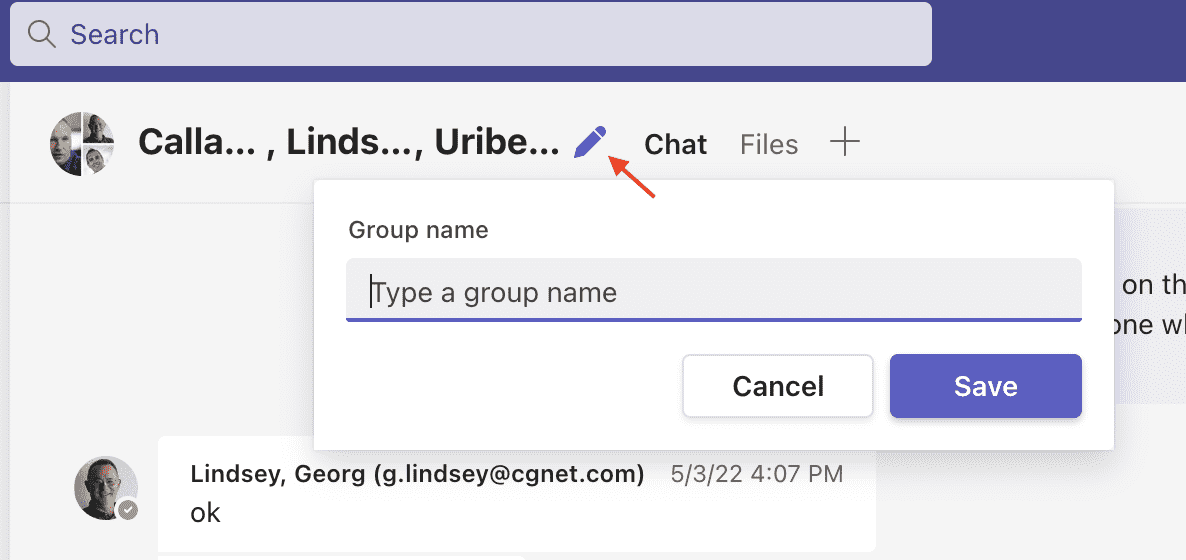This screenshot has height=560, width=1186.
Task: Cancel the group name dialog
Action: point(778,386)
